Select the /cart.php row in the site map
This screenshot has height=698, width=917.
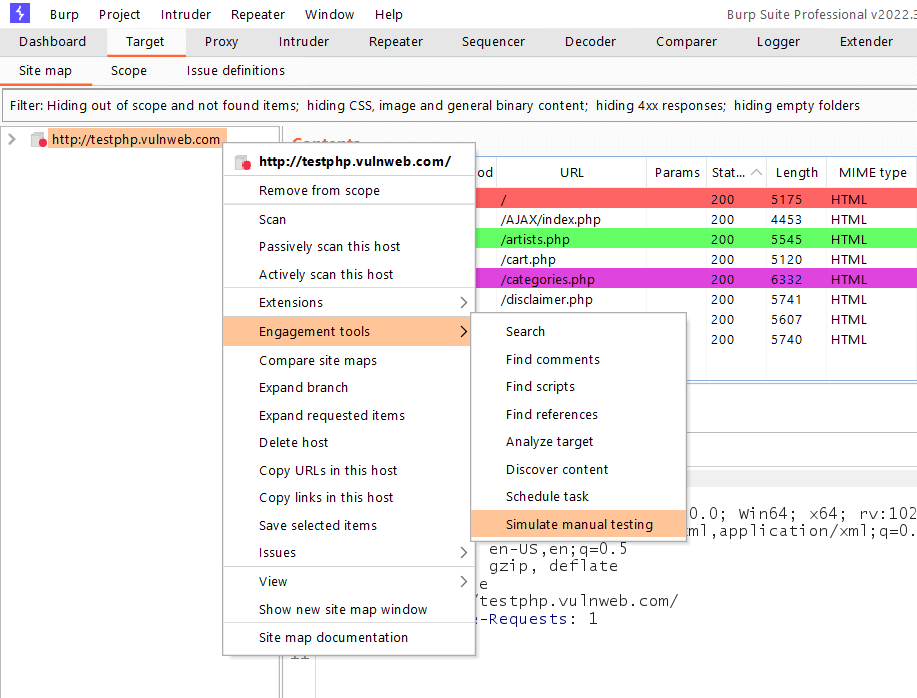click(x=530, y=259)
